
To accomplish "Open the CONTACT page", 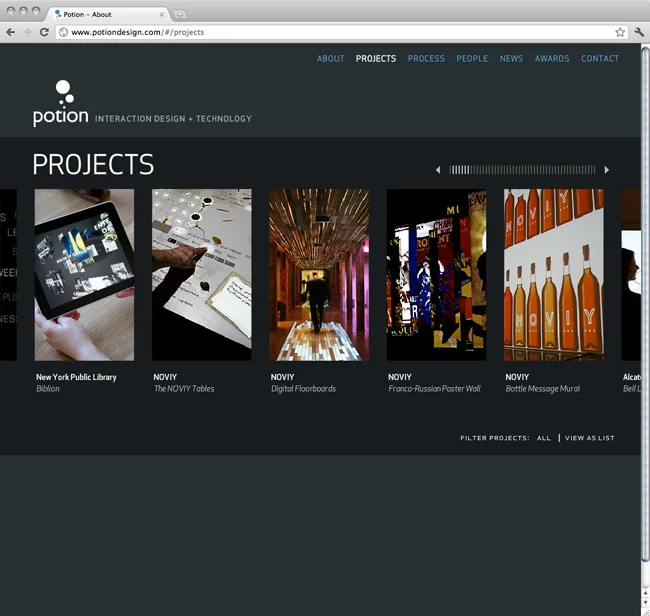I will coord(600,58).
